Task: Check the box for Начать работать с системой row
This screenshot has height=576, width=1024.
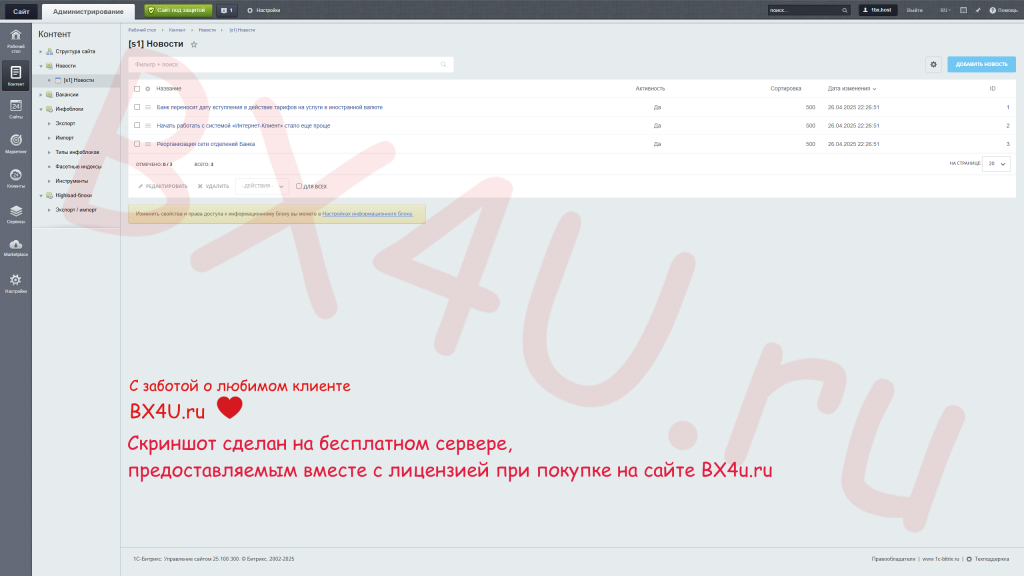Action: click(137, 125)
